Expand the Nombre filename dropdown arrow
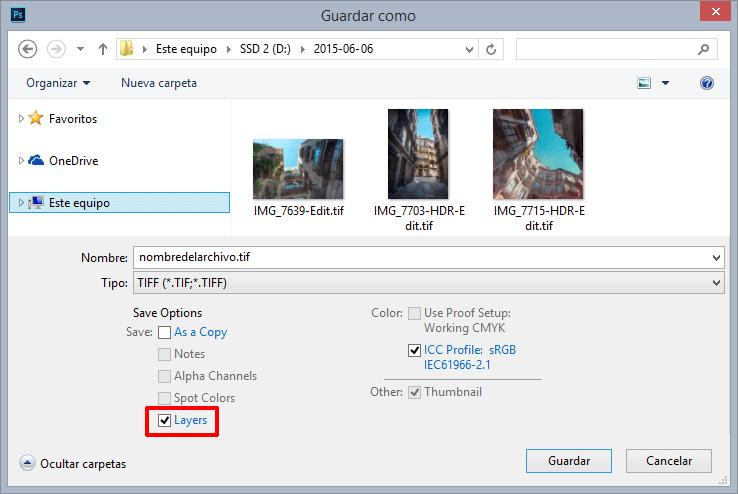This screenshot has width=738, height=494. [715, 258]
